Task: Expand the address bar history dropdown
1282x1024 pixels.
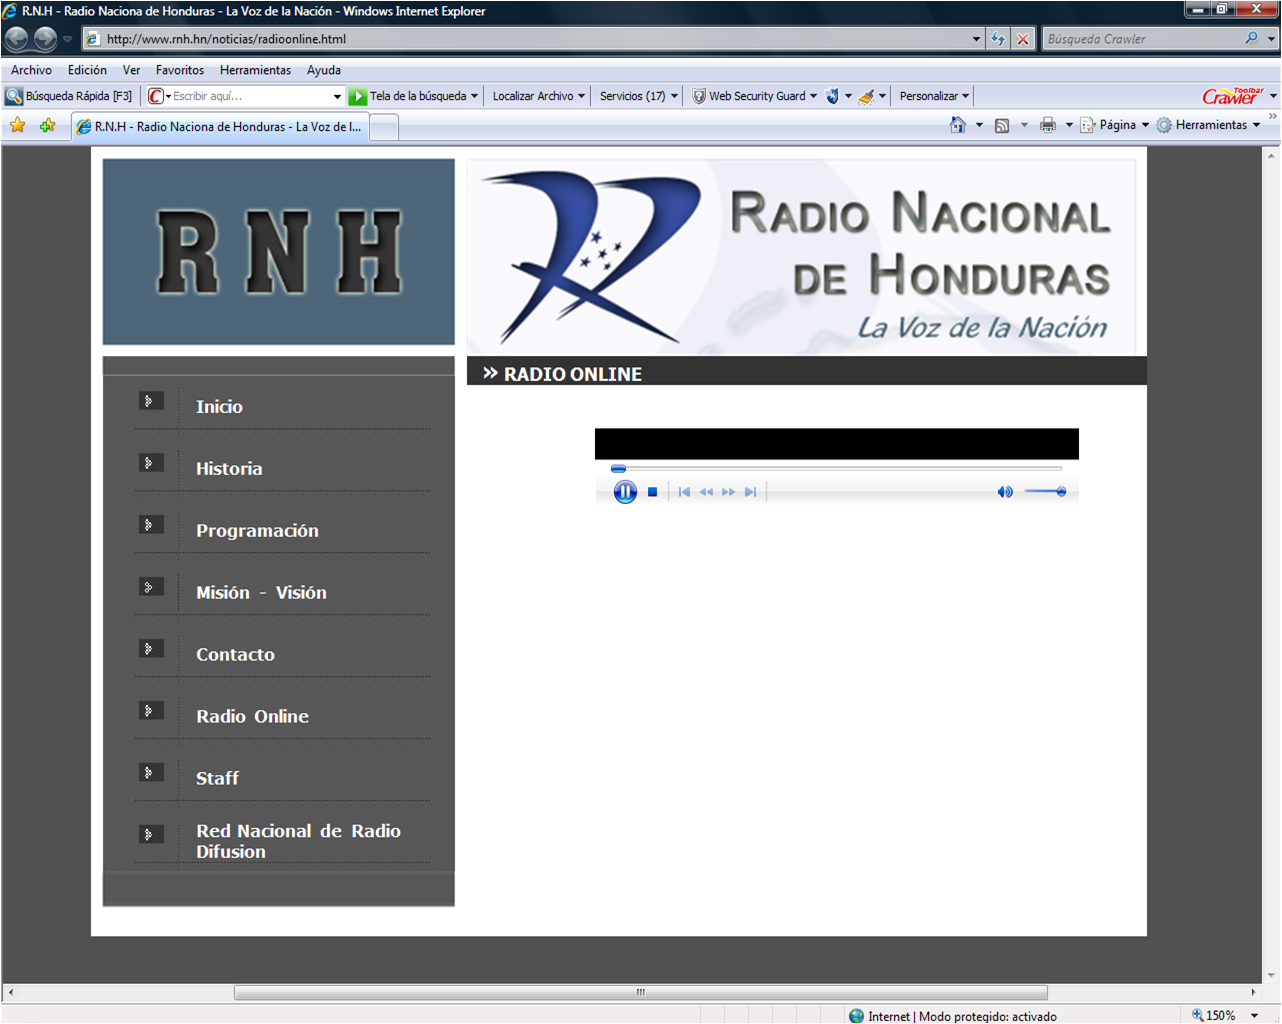Action: click(x=976, y=39)
